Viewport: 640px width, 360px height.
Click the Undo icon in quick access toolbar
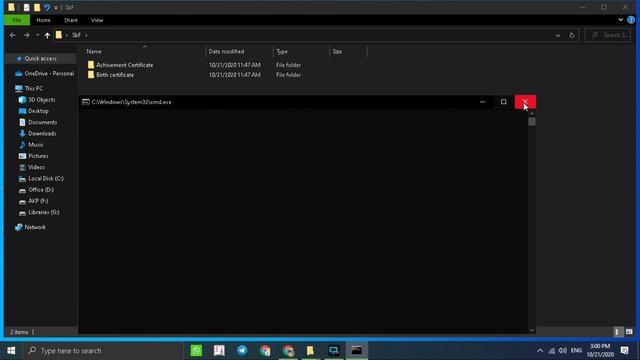pyautogui.click(x=47, y=7)
